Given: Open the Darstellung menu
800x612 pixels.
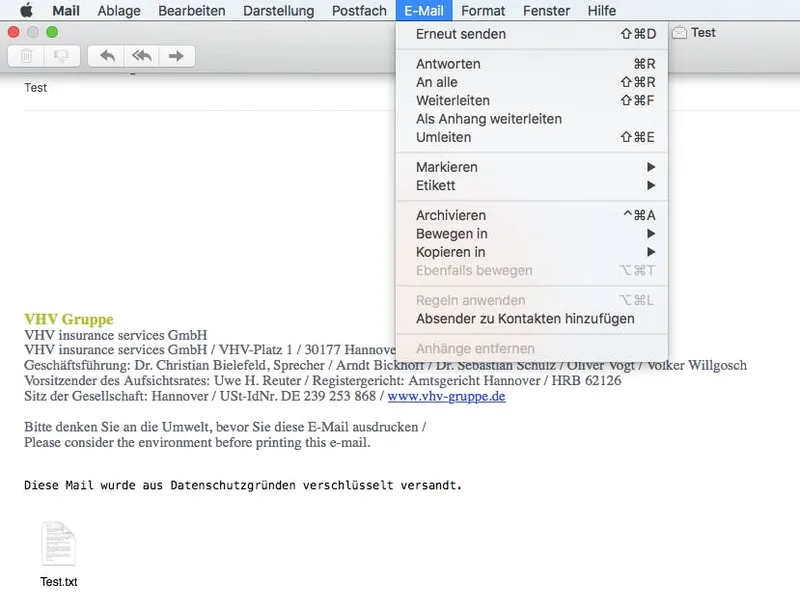Looking at the screenshot, I should [279, 10].
